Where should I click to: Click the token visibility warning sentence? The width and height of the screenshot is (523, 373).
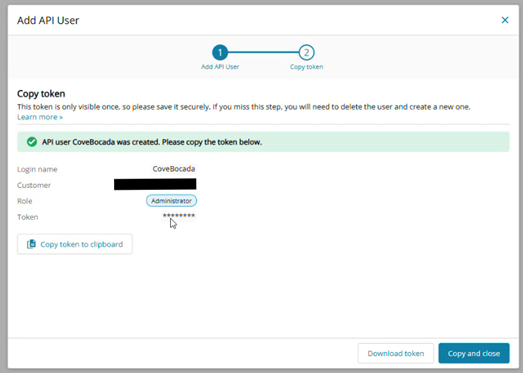pyautogui.click(x=243, y=107)
